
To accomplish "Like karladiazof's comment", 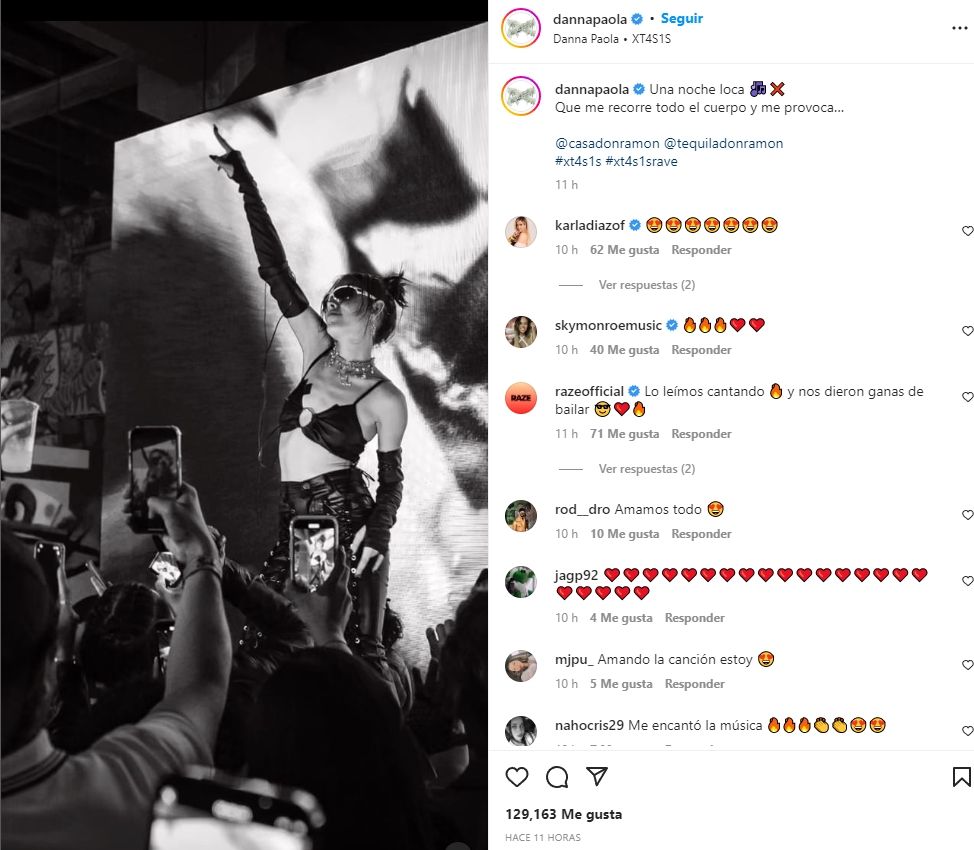I will point(967,231).
